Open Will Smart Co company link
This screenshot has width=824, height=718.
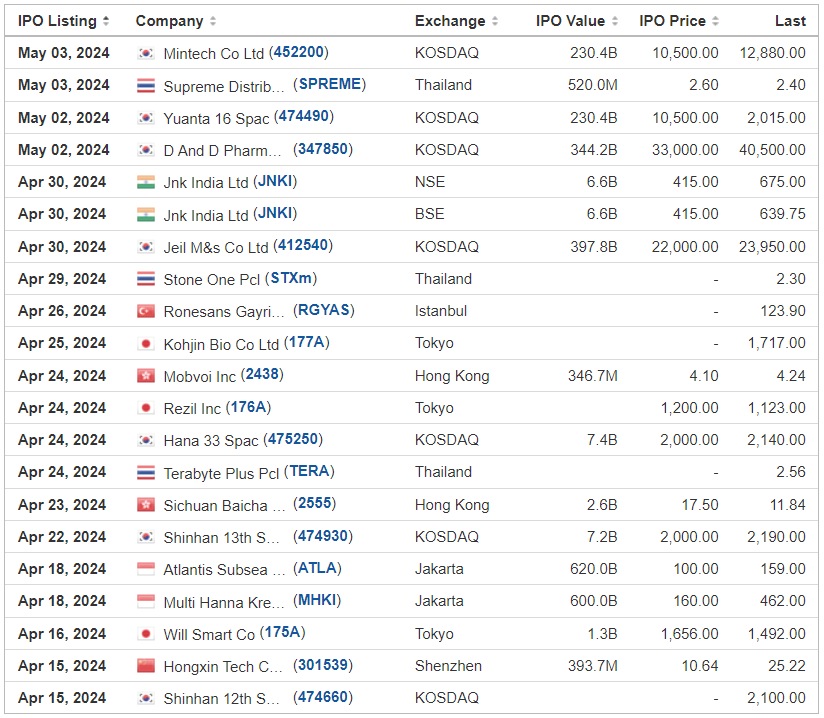coord(209,634)
